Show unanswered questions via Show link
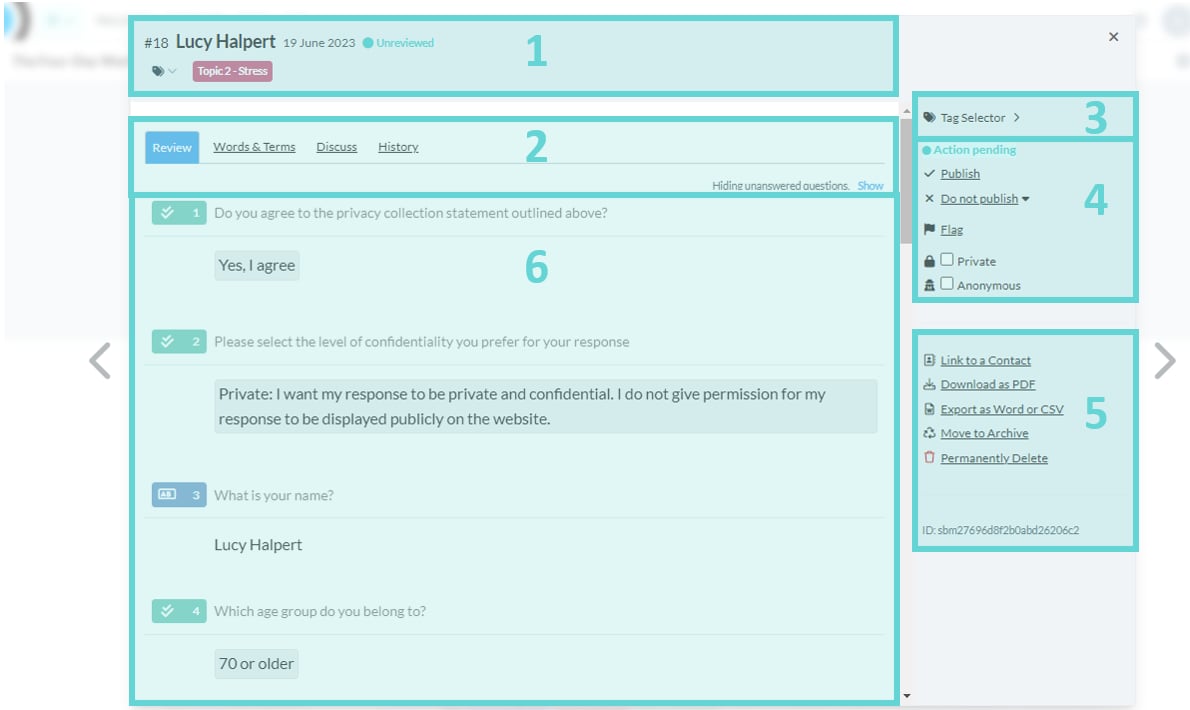The width and height of the screenshot is (1190, 710). click(x=870, y=186)
